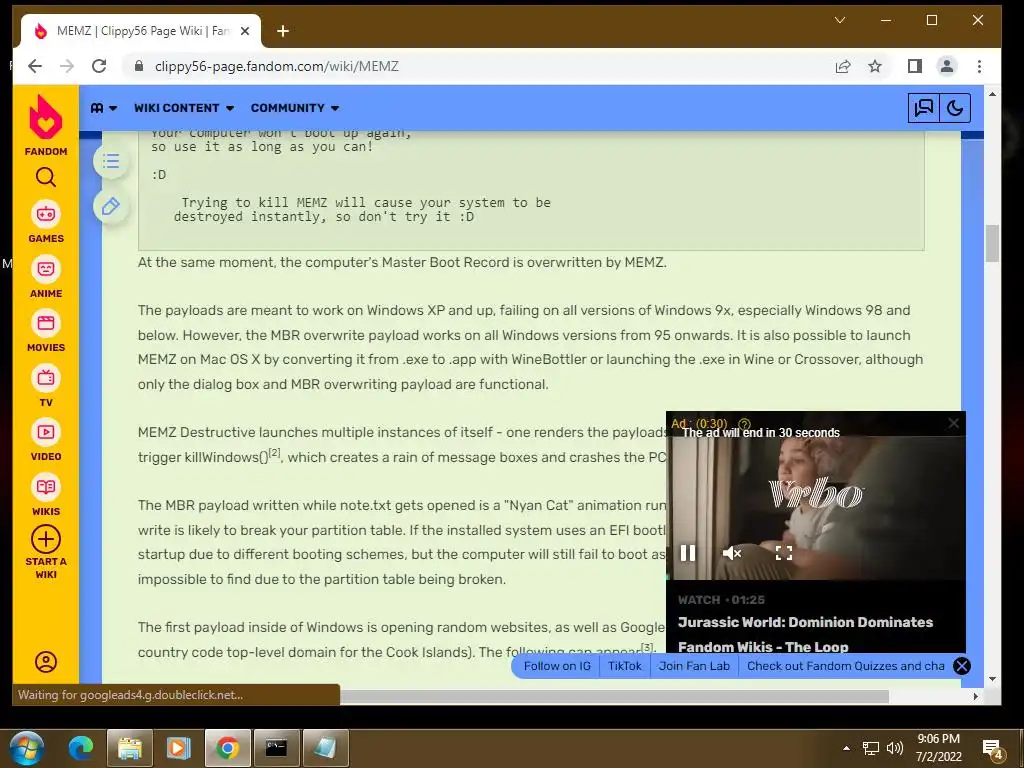Open the wiki discussions icon
Image resolution: width=1024 pixels, height=768 pixels.
pyautogui.click(x=923, y=108)
